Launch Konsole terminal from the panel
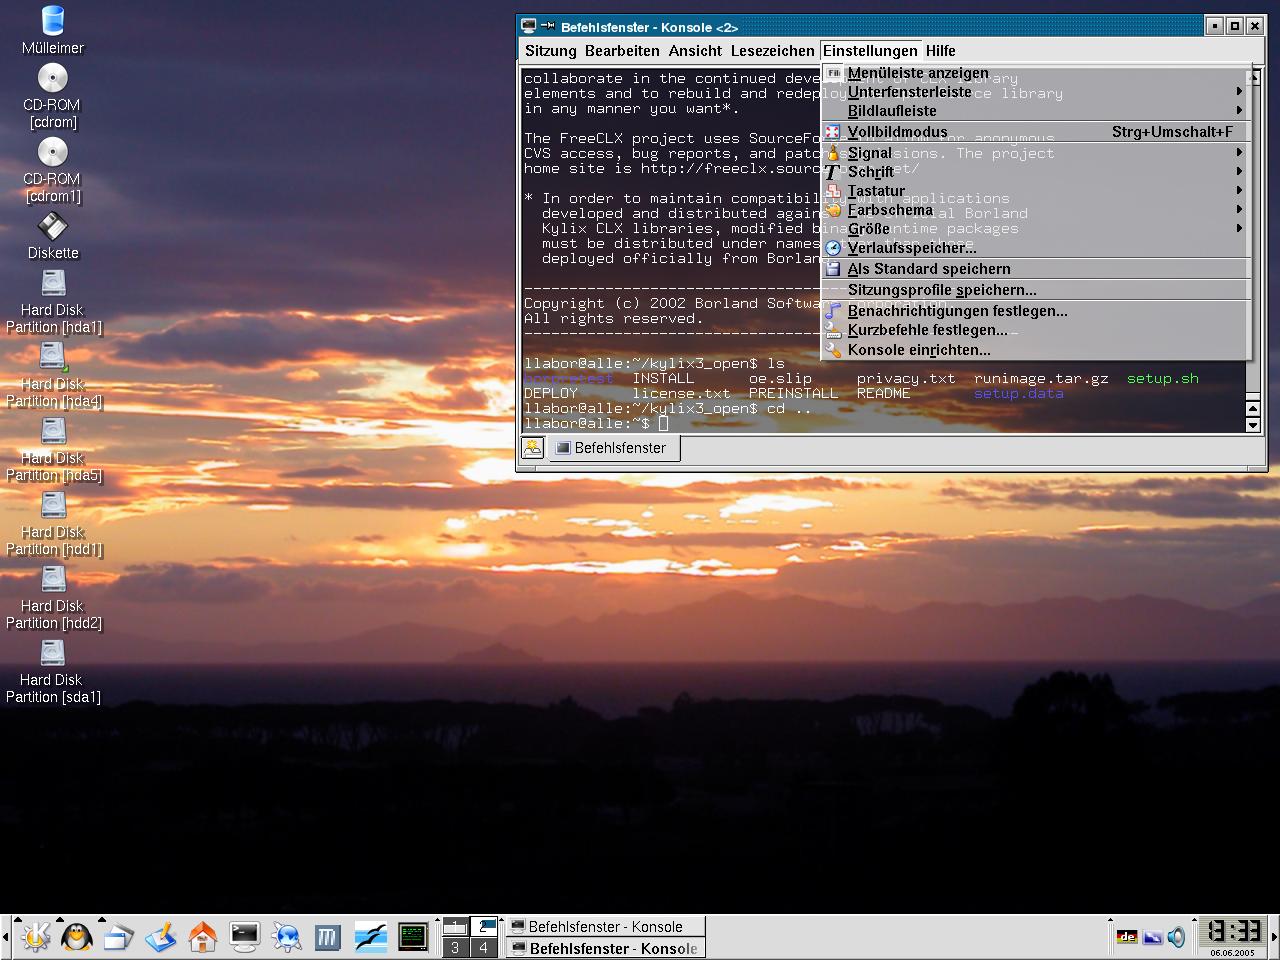1280x960 pixels. tap(245, 937)
